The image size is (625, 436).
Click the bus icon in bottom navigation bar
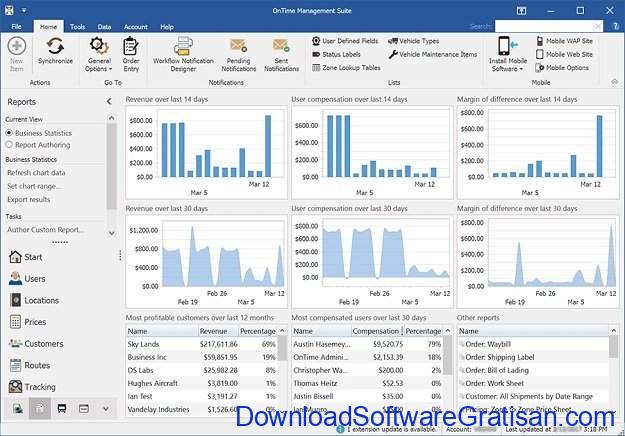click(62, 409)
